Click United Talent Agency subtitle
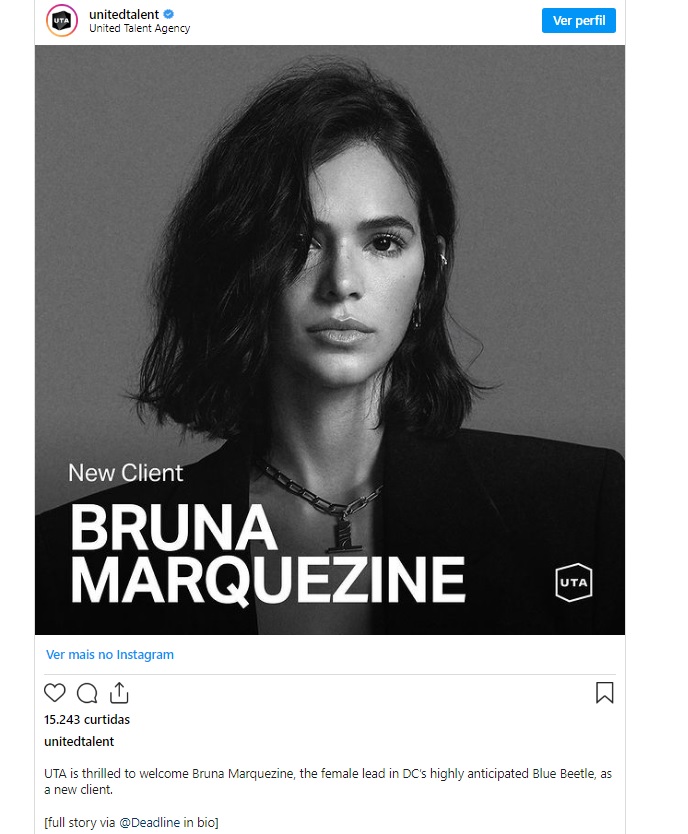Image resolution: width=688 pixels, height=834 pixels. point(139,28)
